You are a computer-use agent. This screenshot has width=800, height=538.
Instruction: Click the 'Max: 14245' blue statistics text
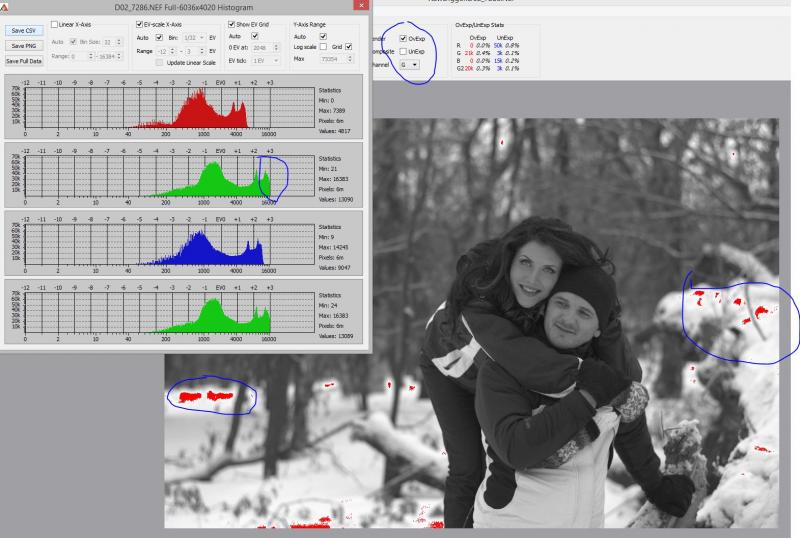pos(333,248)
